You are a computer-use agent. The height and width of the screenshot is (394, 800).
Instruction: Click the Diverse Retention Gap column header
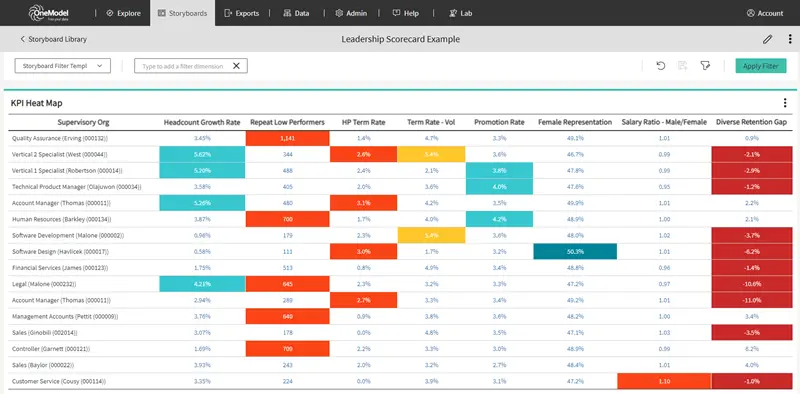click(752, 122)
